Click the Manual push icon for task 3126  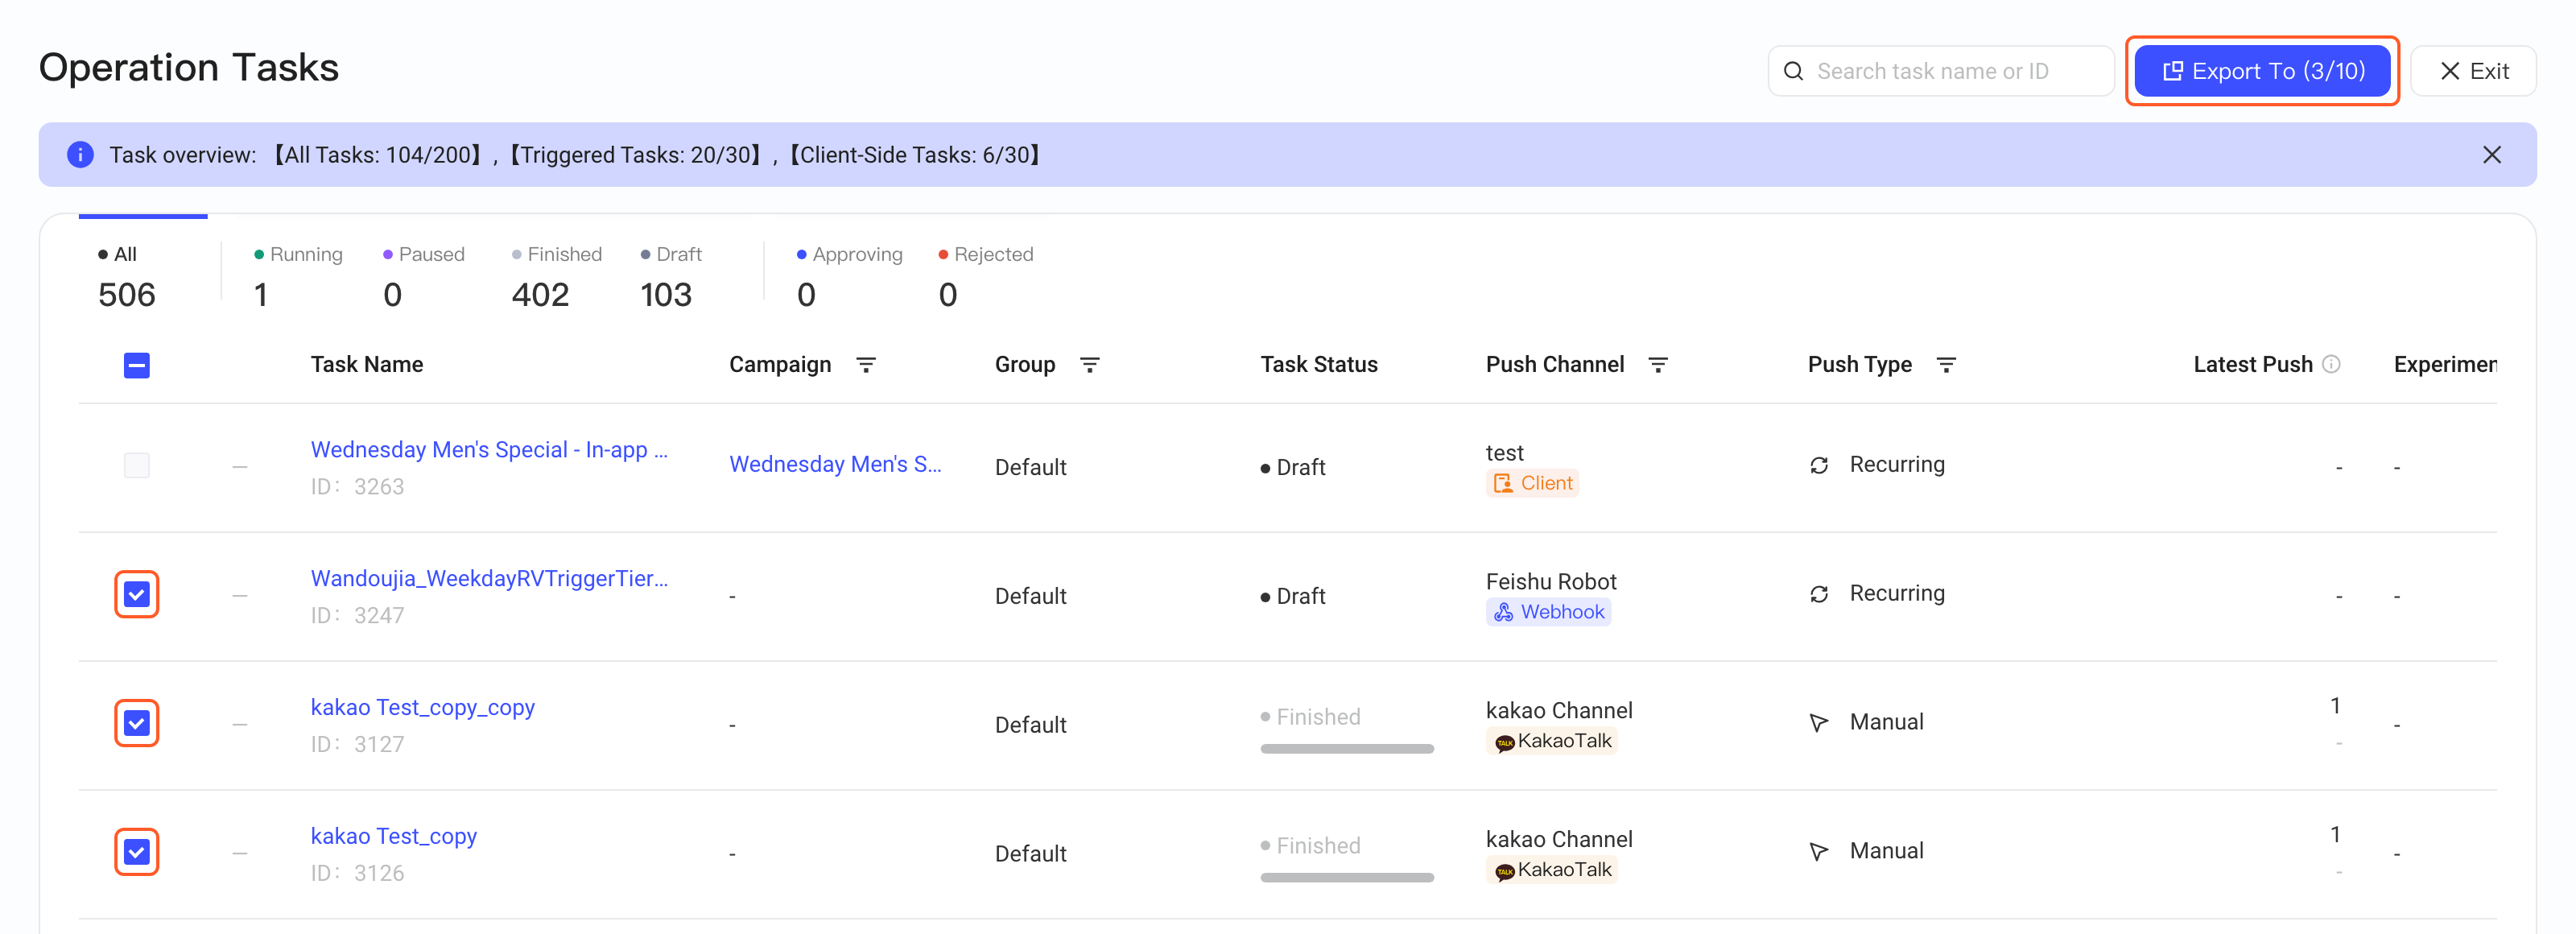click(x=1819, y=851)
